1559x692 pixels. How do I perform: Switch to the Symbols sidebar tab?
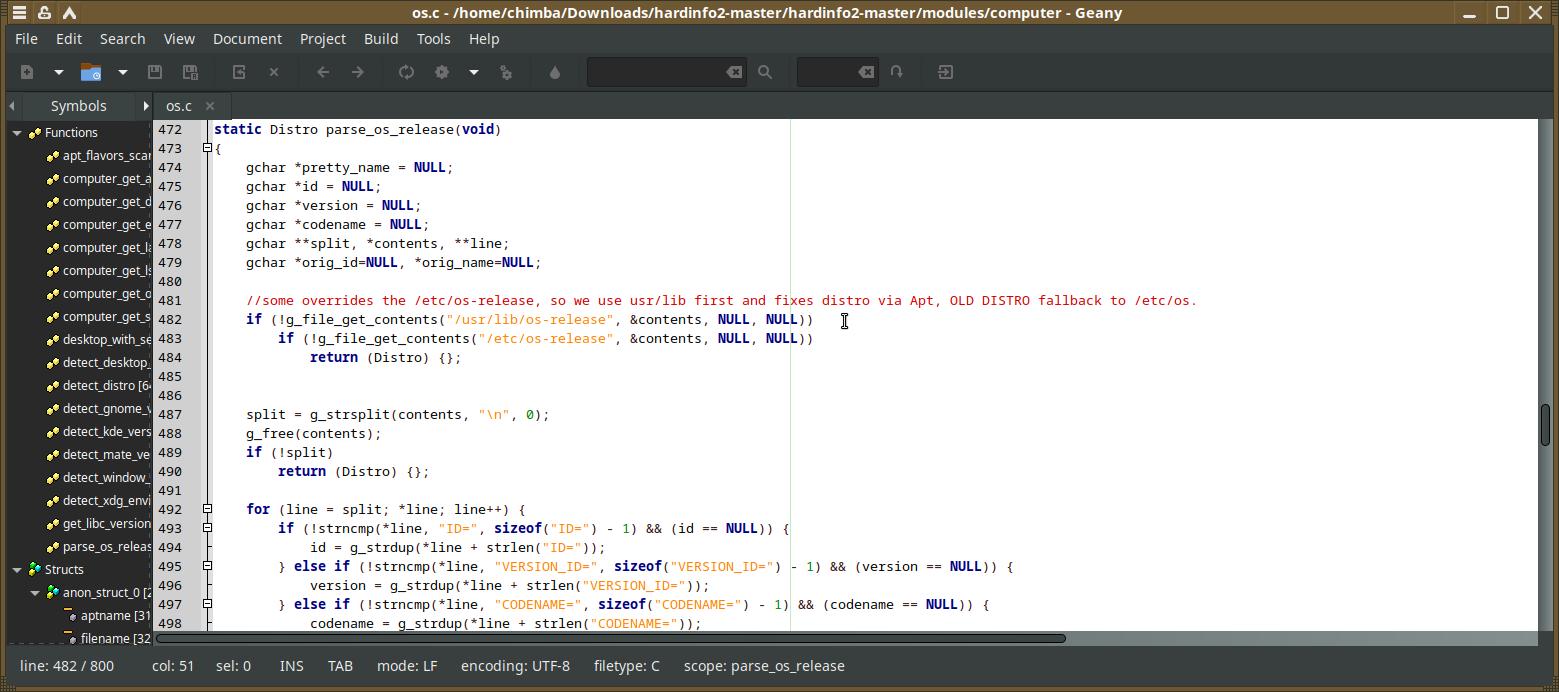pos(78,106)
